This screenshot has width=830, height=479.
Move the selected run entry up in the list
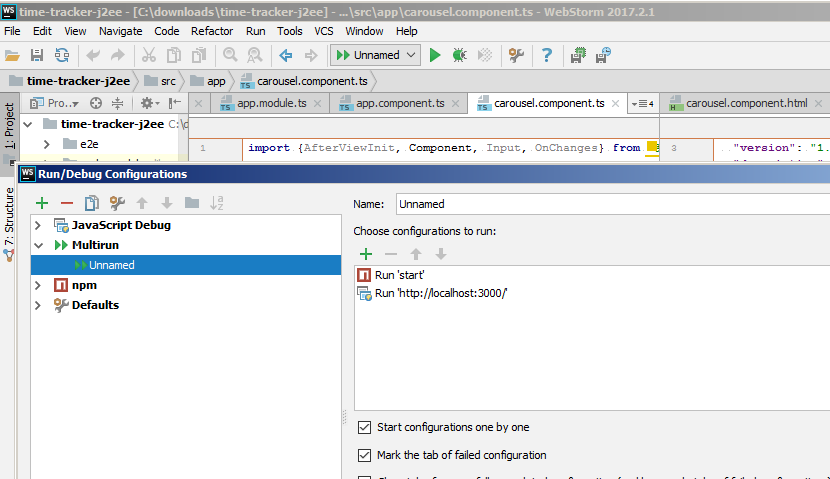pyautogui.click(x=416, y=254)
